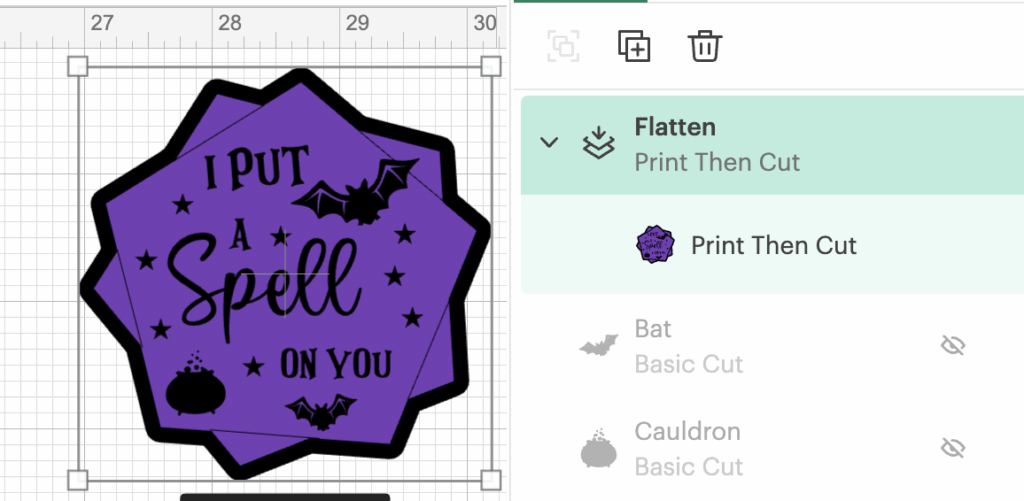Click the top-right selection handle

tap(491, 66)
